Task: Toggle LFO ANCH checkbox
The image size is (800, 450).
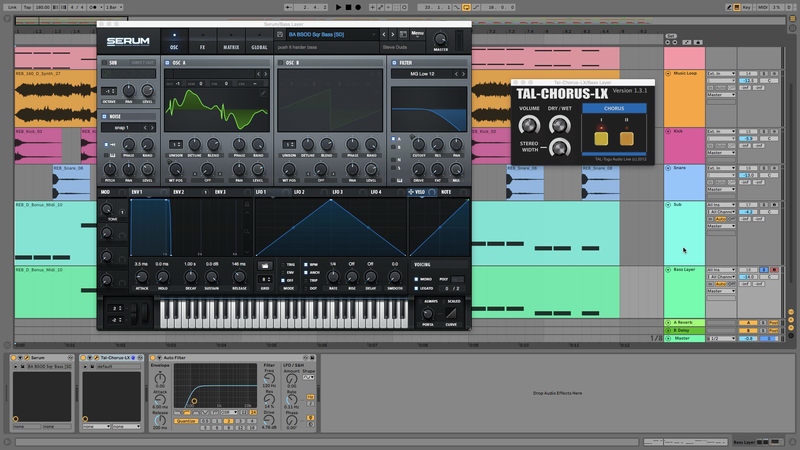Action: coord(306,272)
